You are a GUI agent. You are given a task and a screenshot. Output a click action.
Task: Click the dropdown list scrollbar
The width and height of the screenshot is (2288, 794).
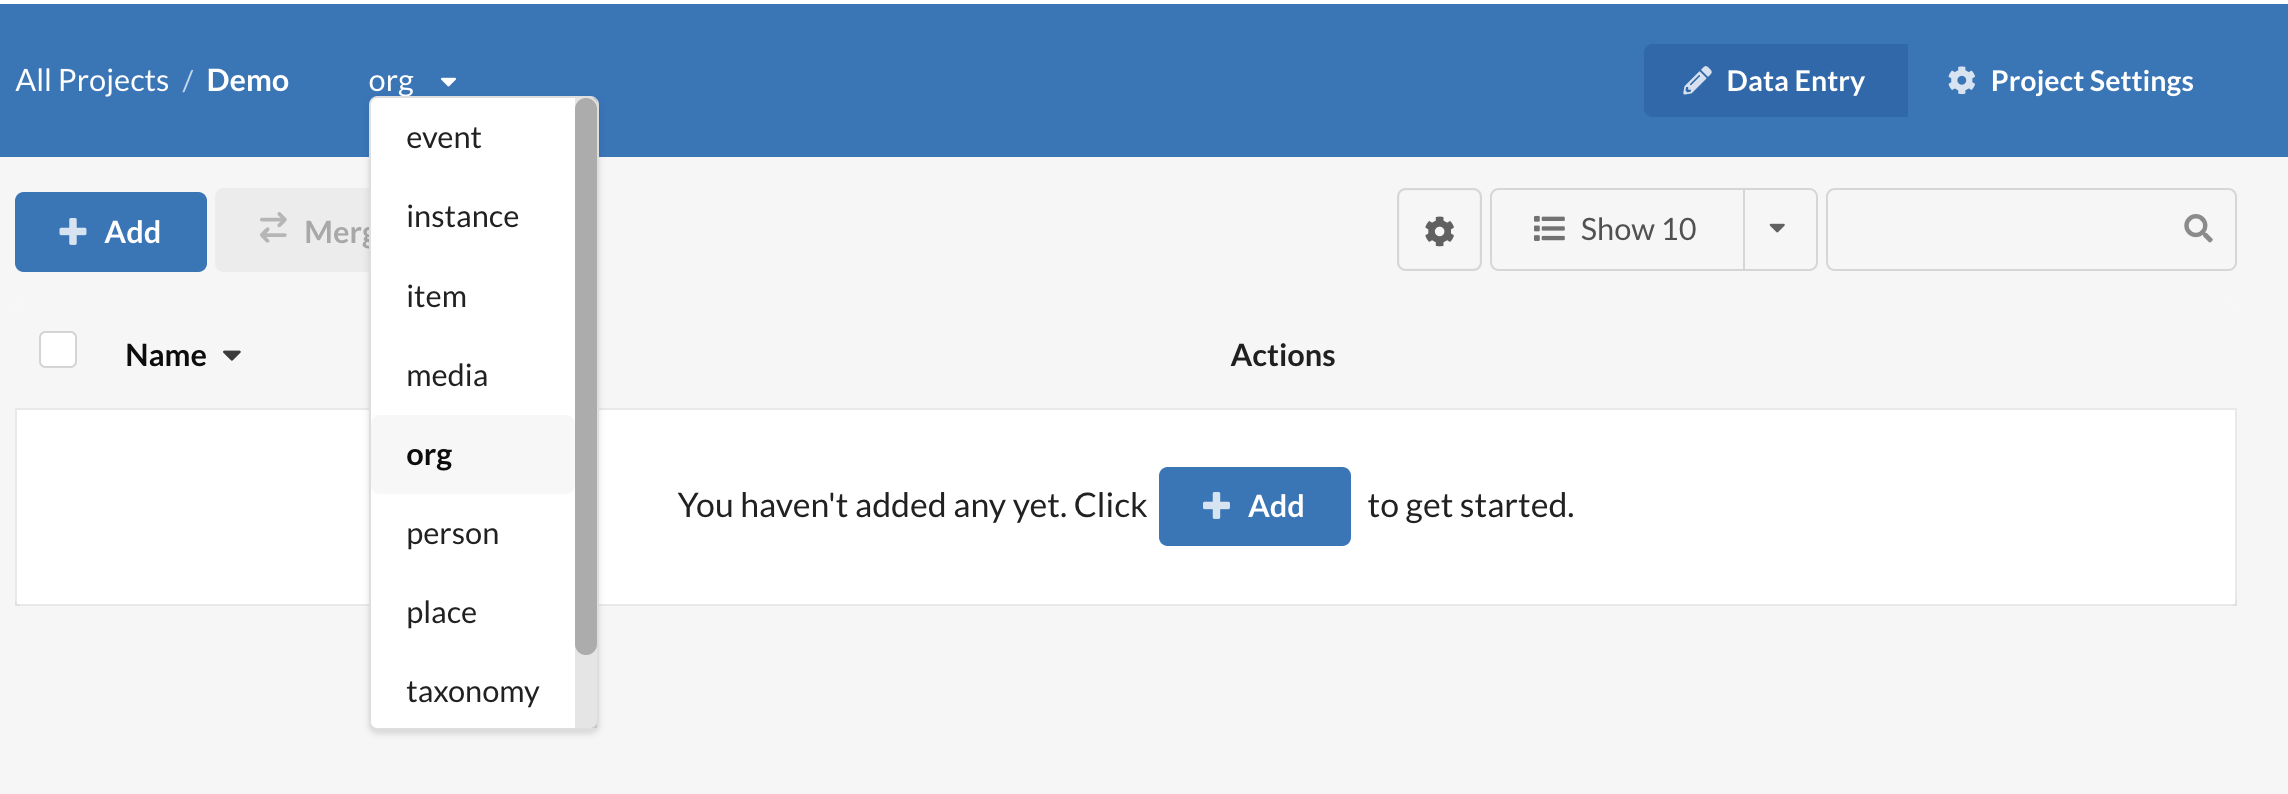(586, 377)
